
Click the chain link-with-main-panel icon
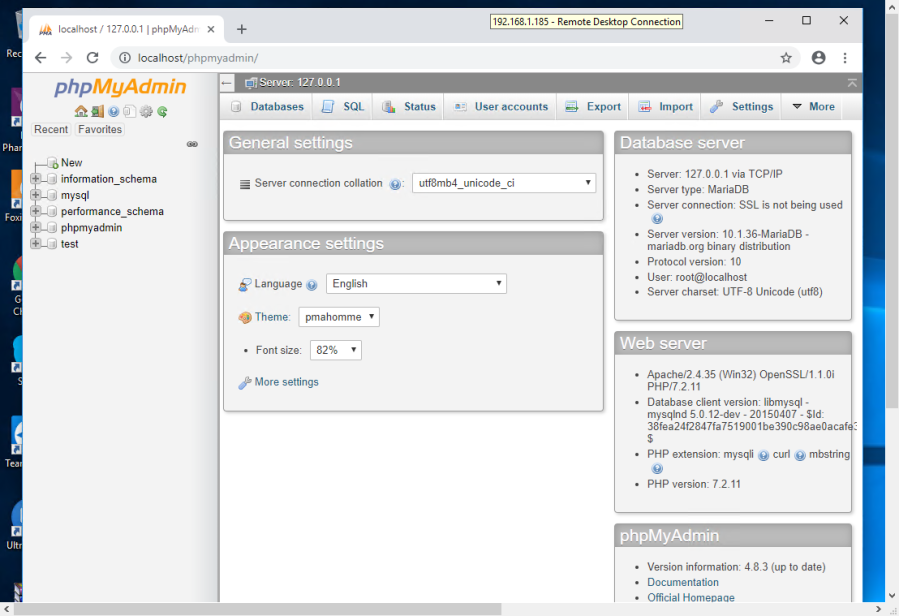(192, 144)
